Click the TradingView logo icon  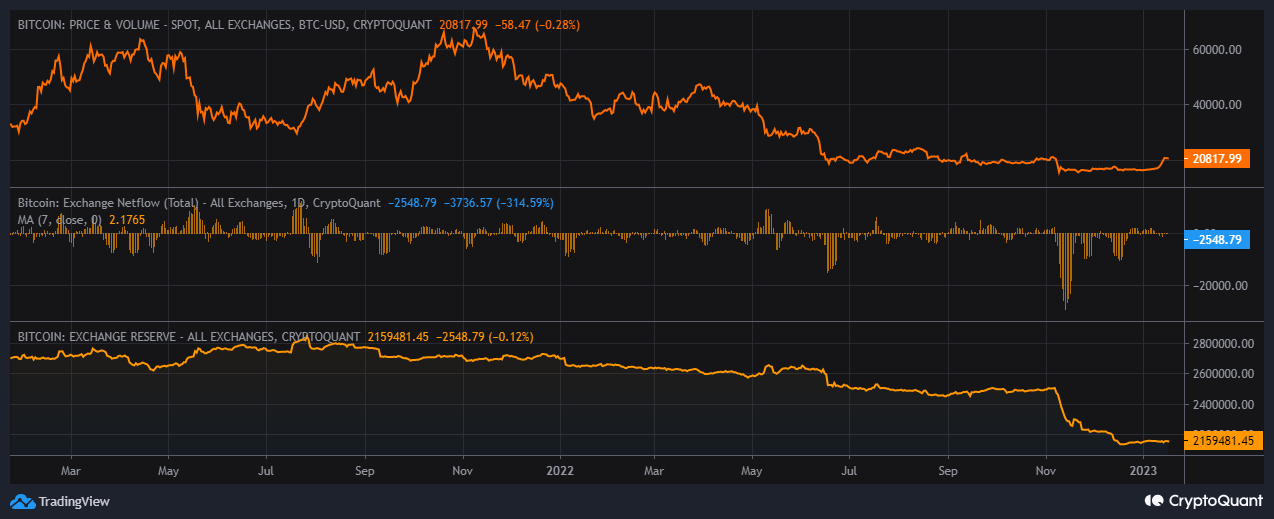point(21,501)
